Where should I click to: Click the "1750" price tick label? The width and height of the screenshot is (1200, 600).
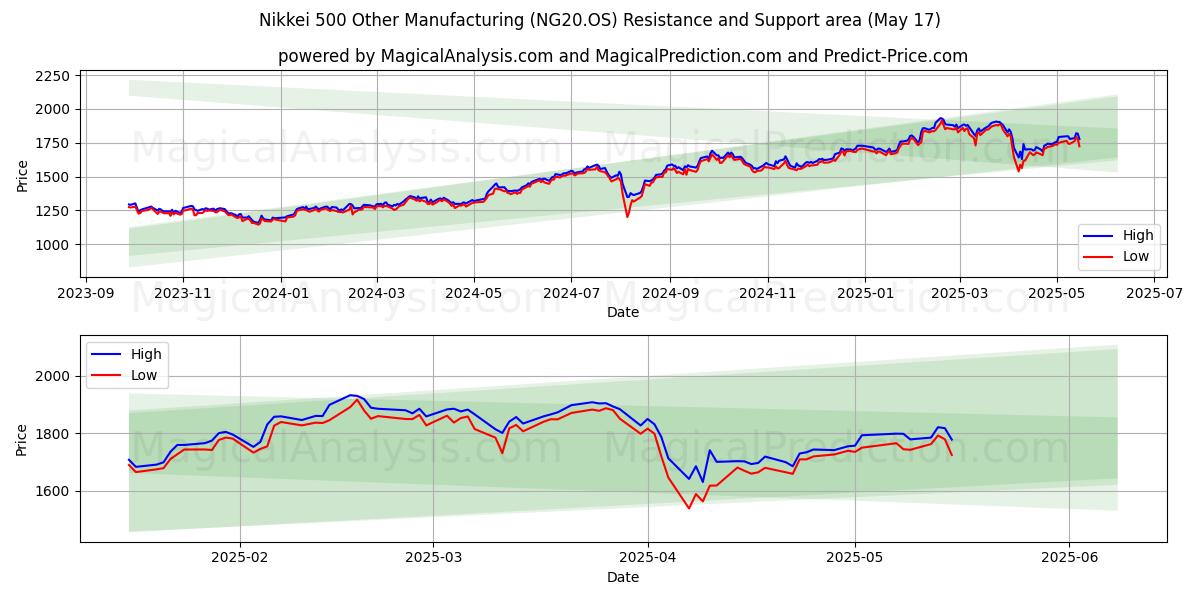(x=53, y=143)
